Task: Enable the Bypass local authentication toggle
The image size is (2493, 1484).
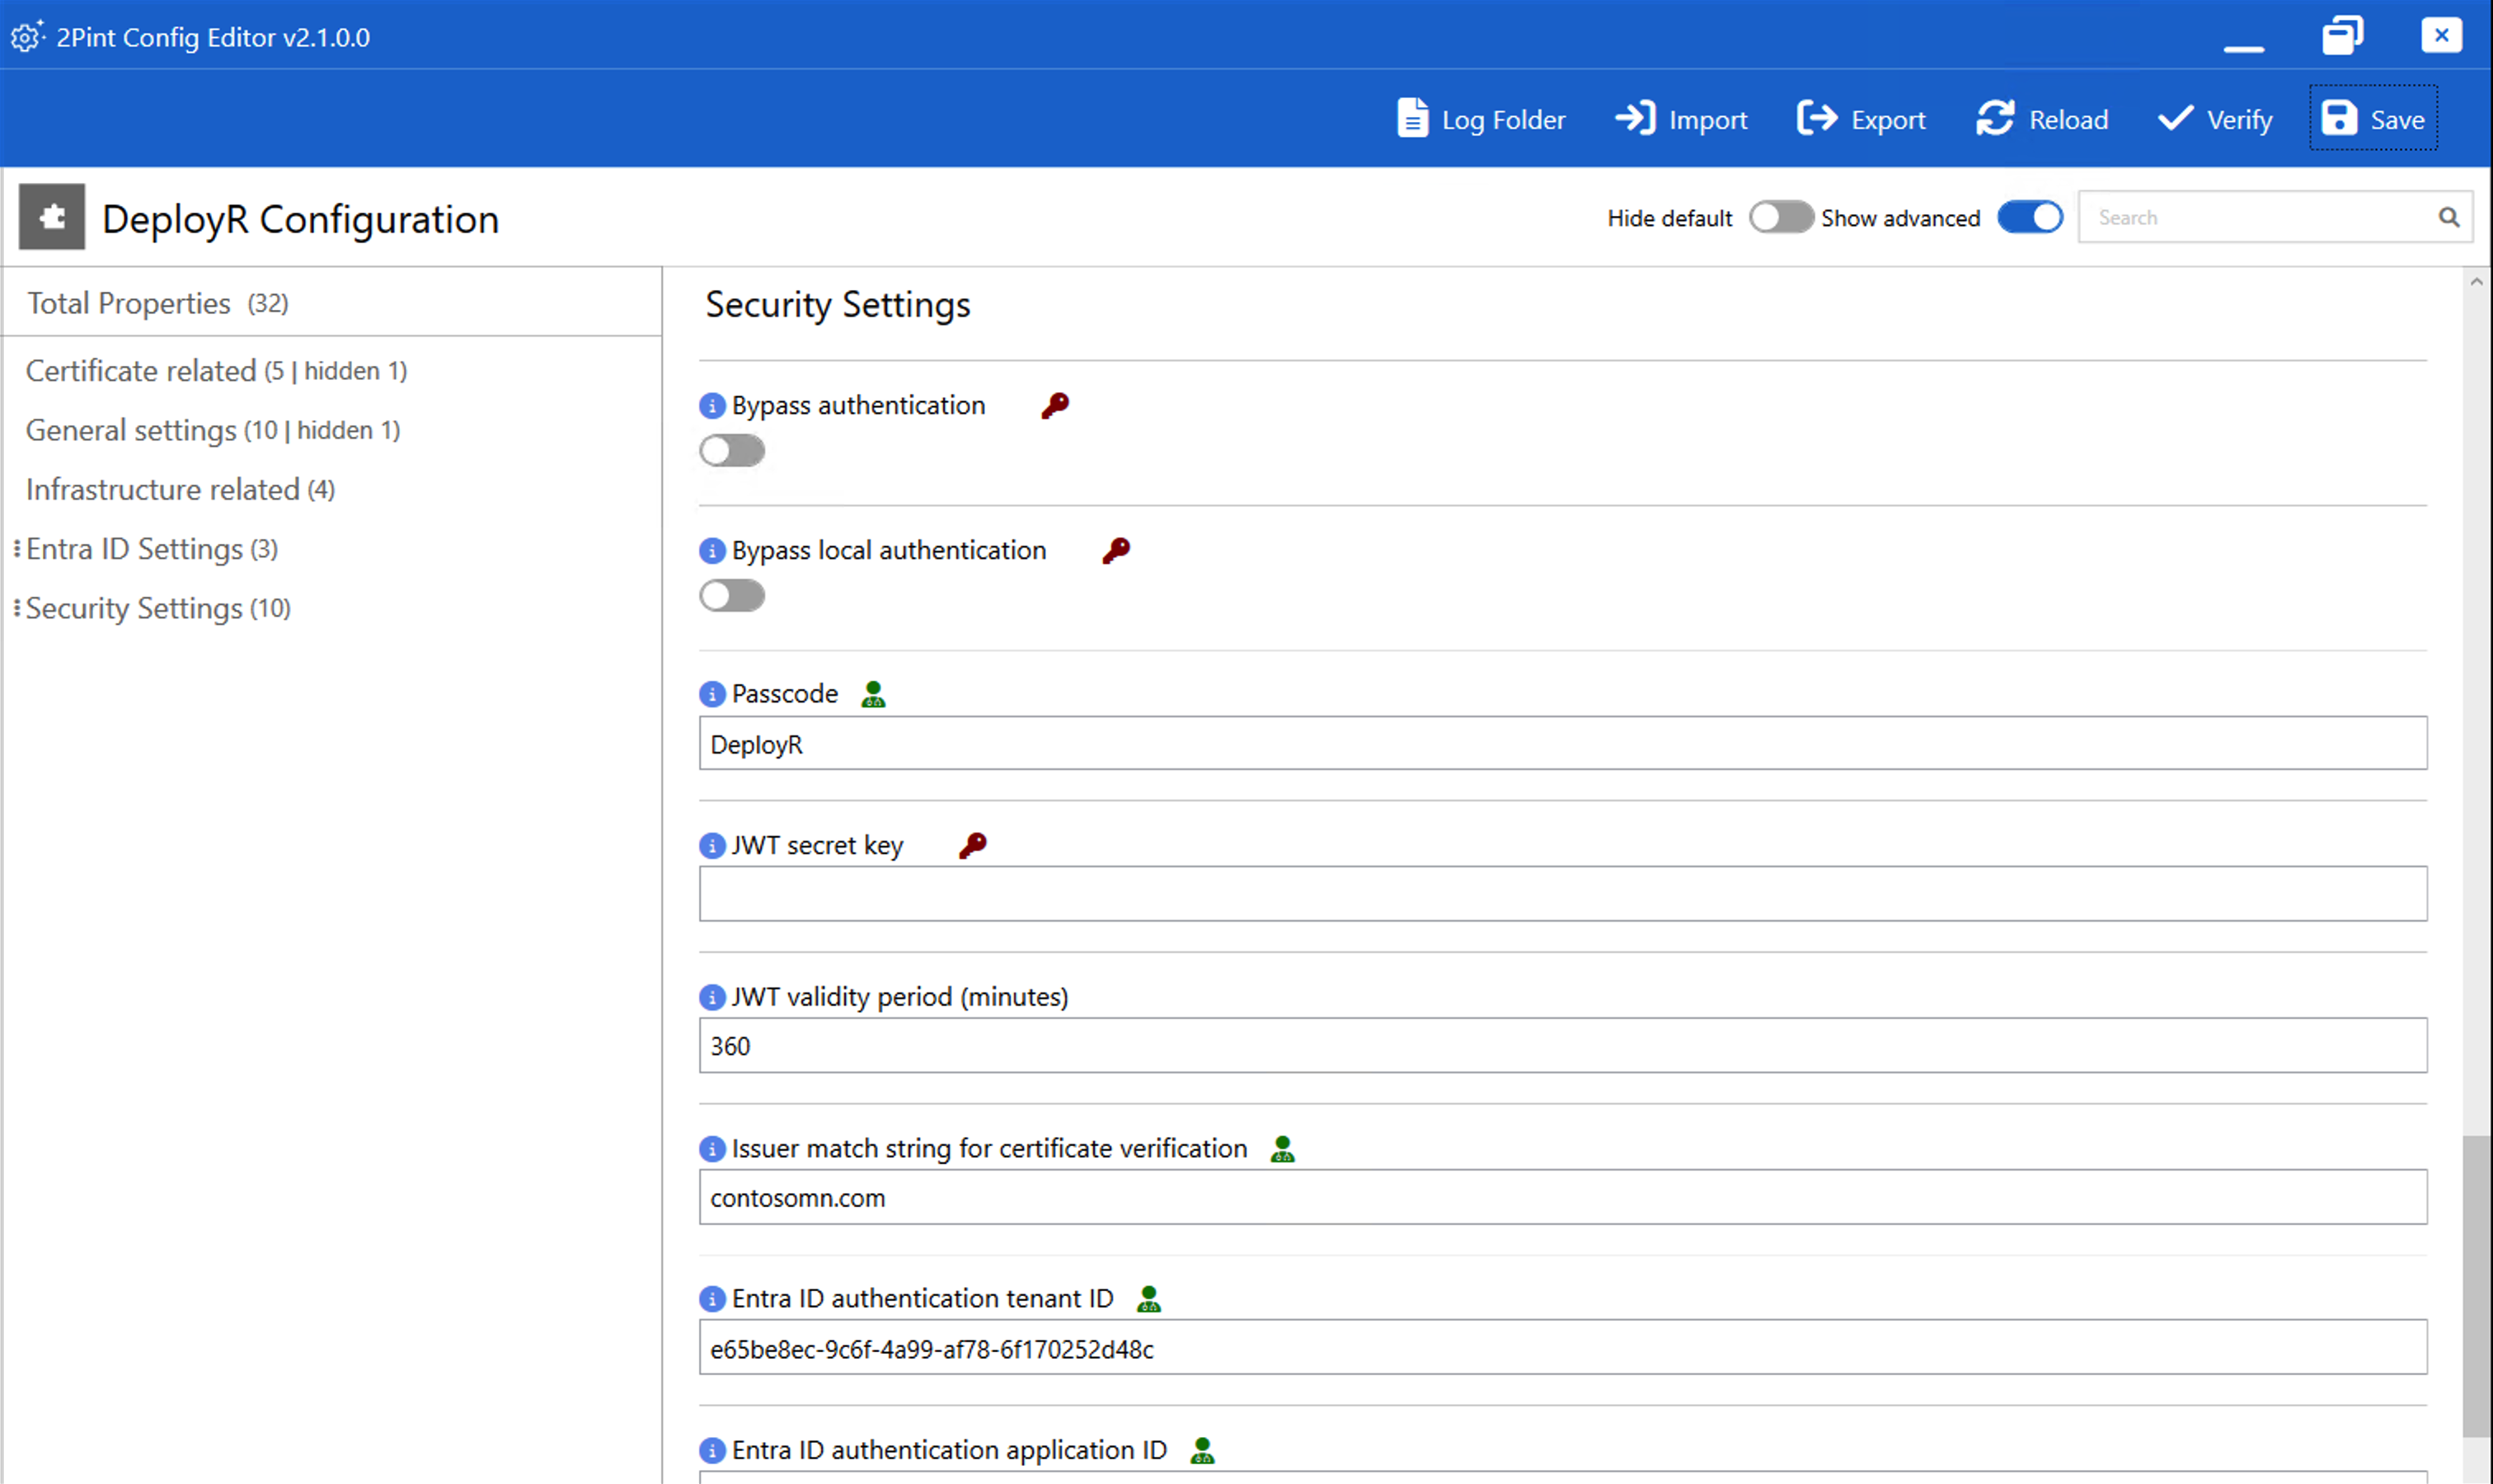Action: tap(732, 595)
